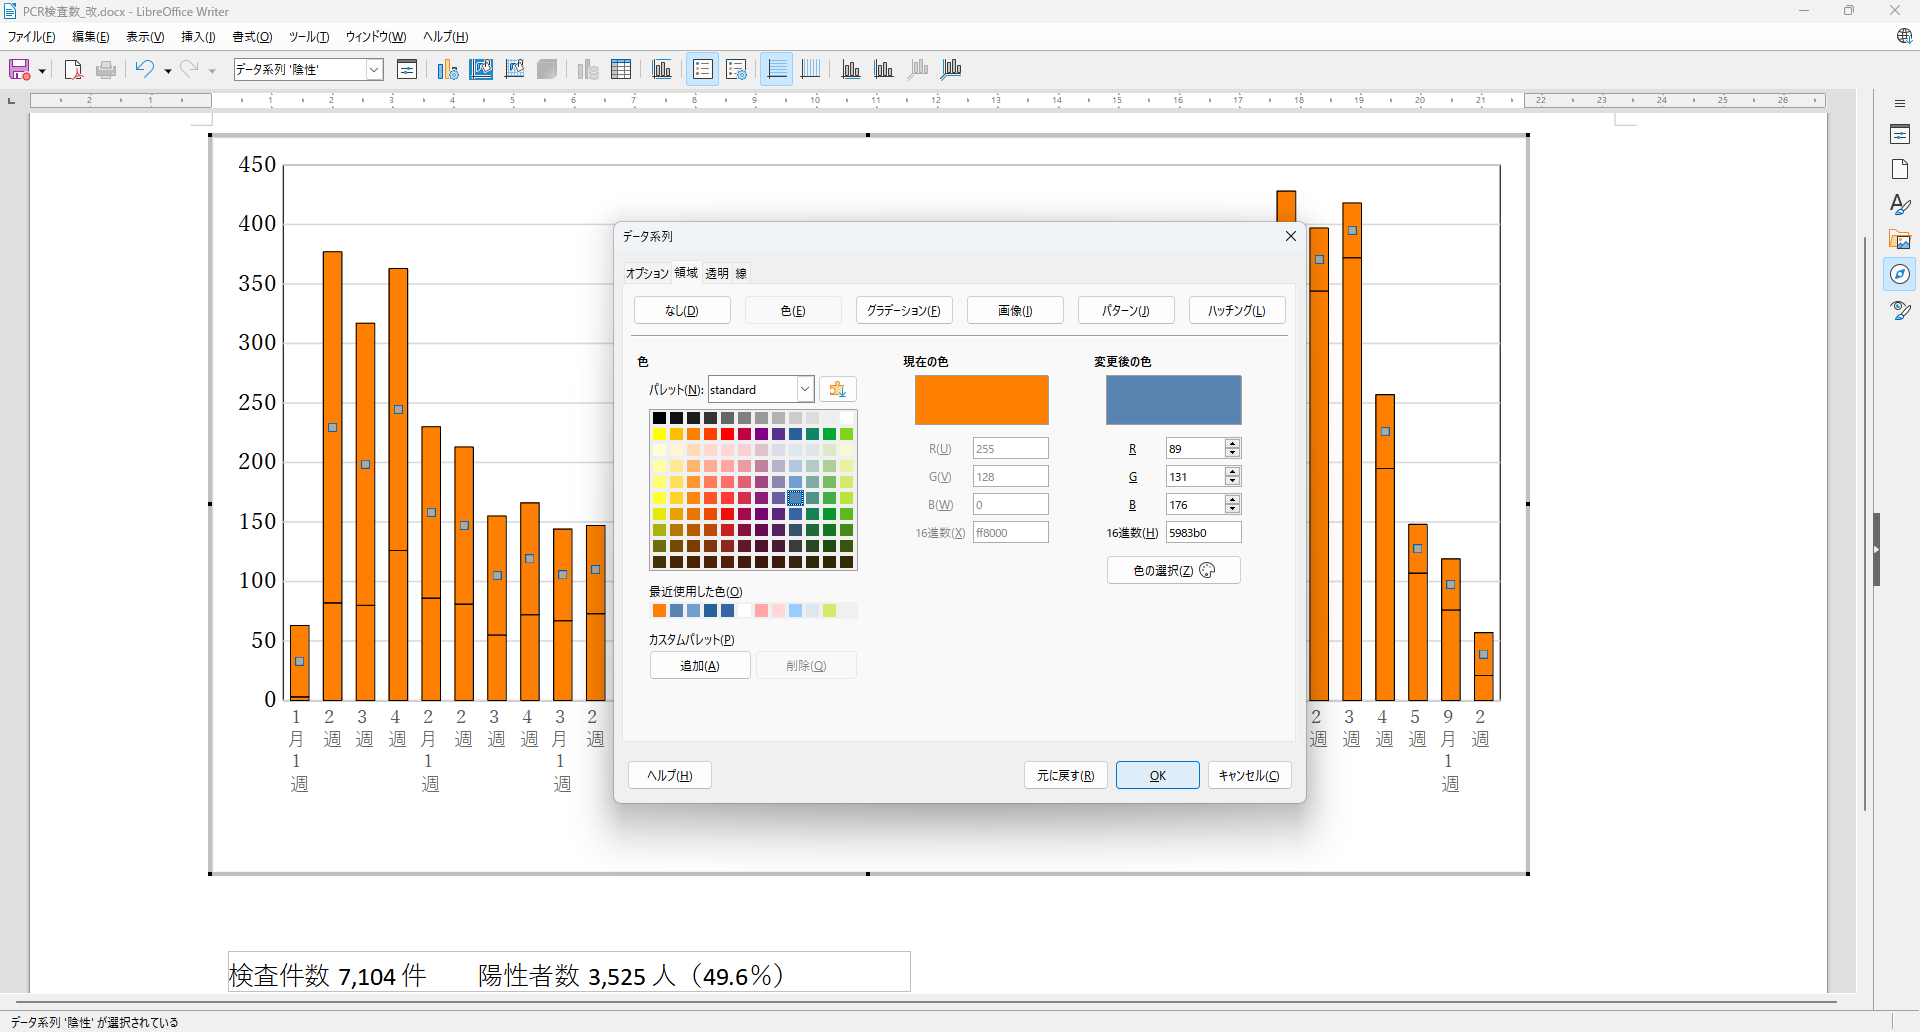Expand the Undo history dropdown arrow
Viewport: 1920px width, 1032px height.
pos(168,71)
